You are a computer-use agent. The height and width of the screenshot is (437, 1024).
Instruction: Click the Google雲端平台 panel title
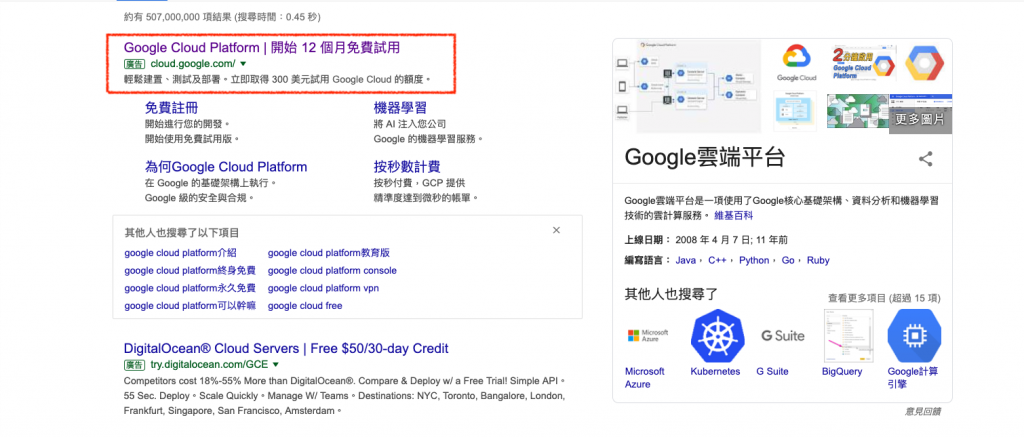tap(705, 158)
